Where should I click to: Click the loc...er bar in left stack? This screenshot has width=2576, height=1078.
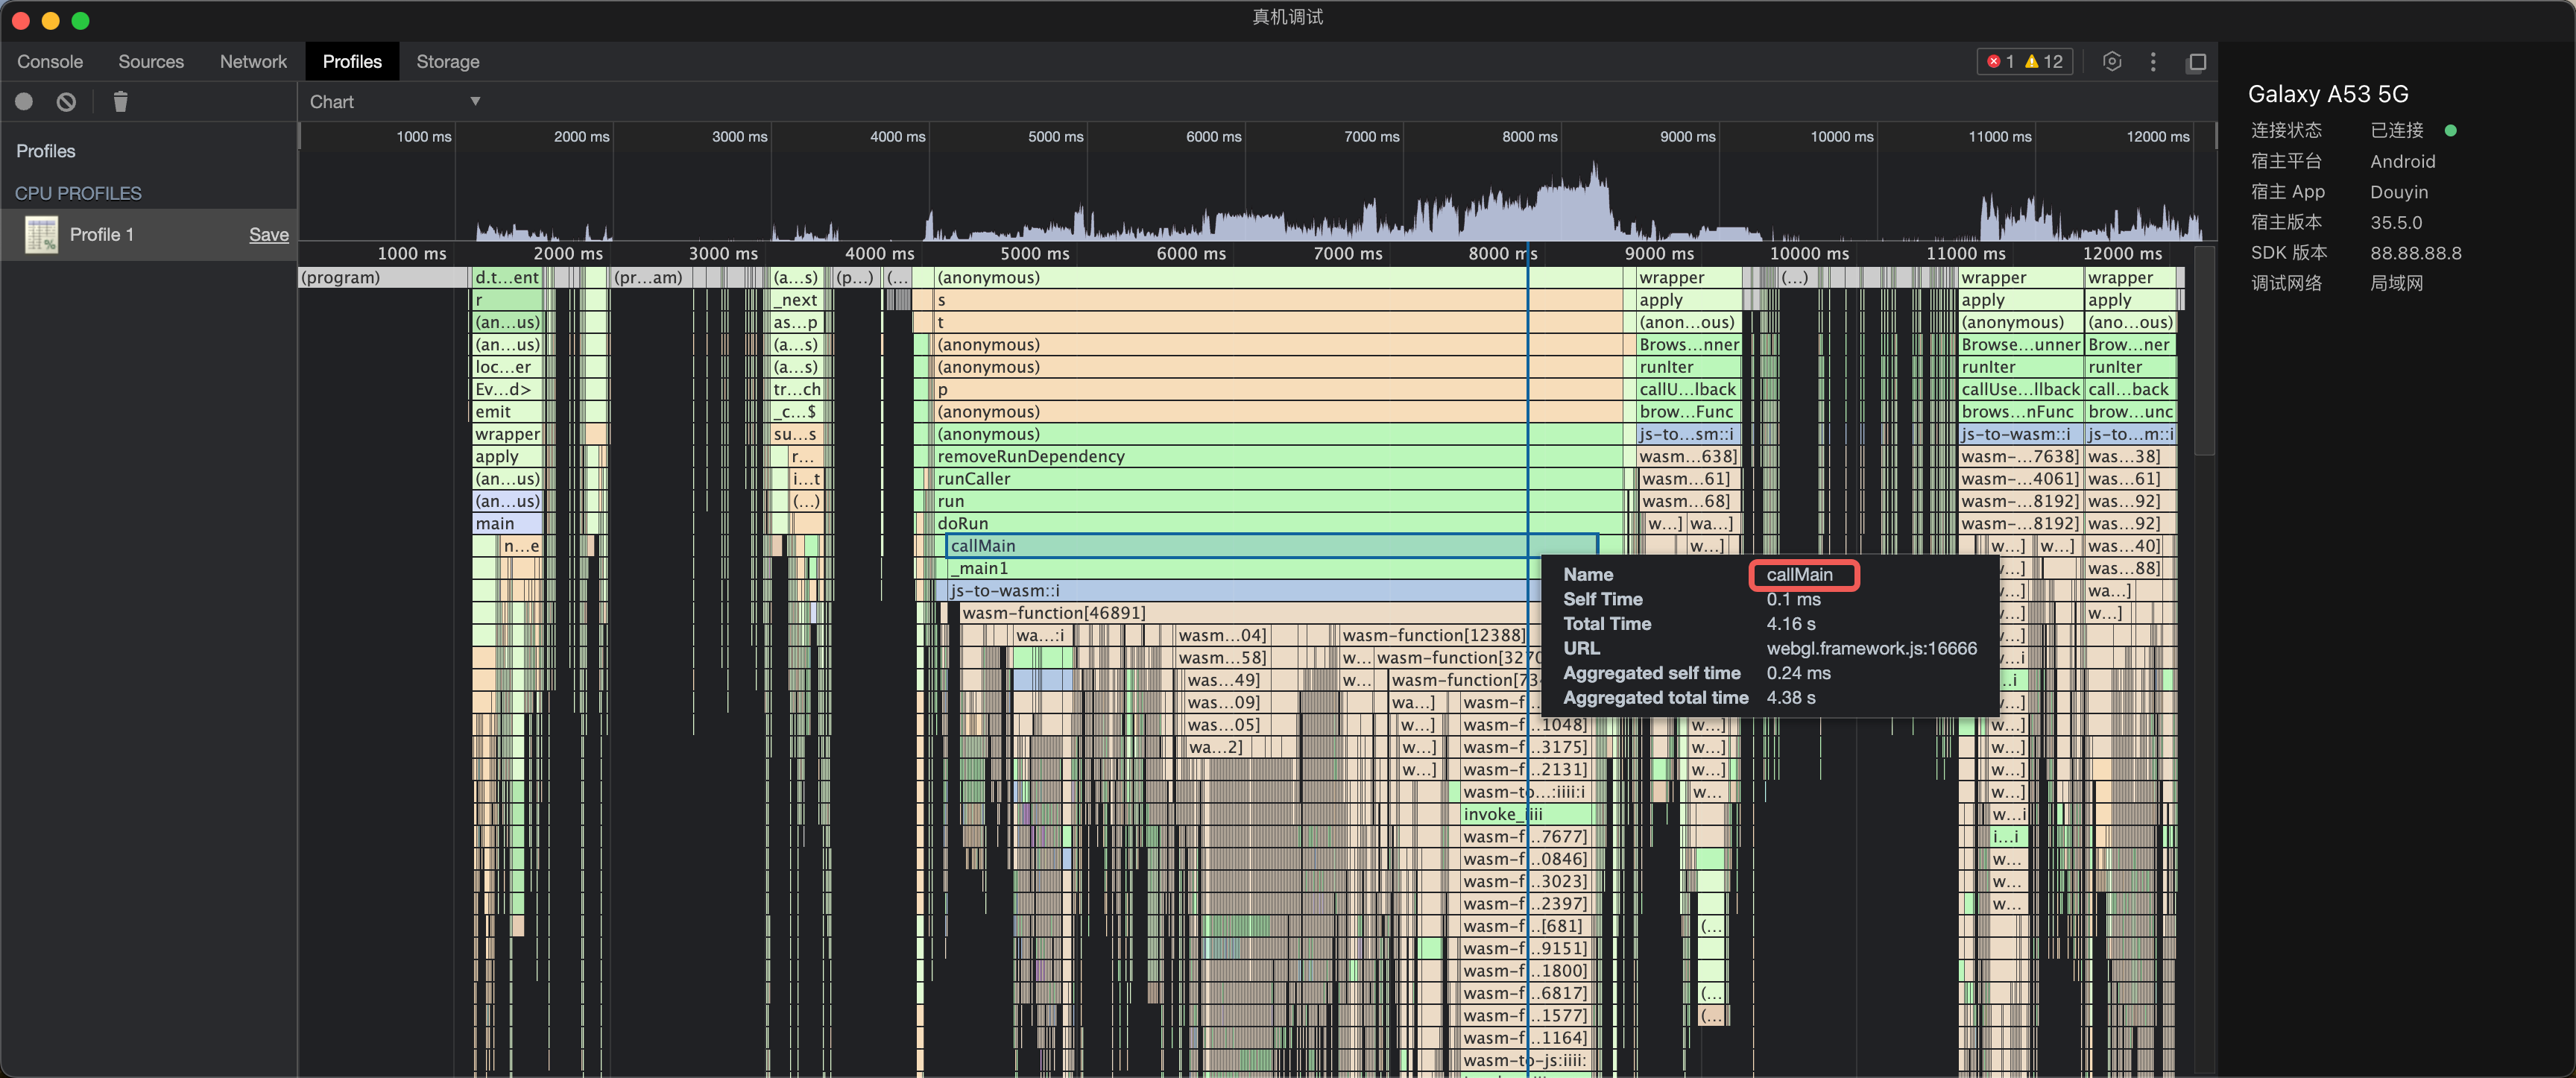[x=507, y=366]
